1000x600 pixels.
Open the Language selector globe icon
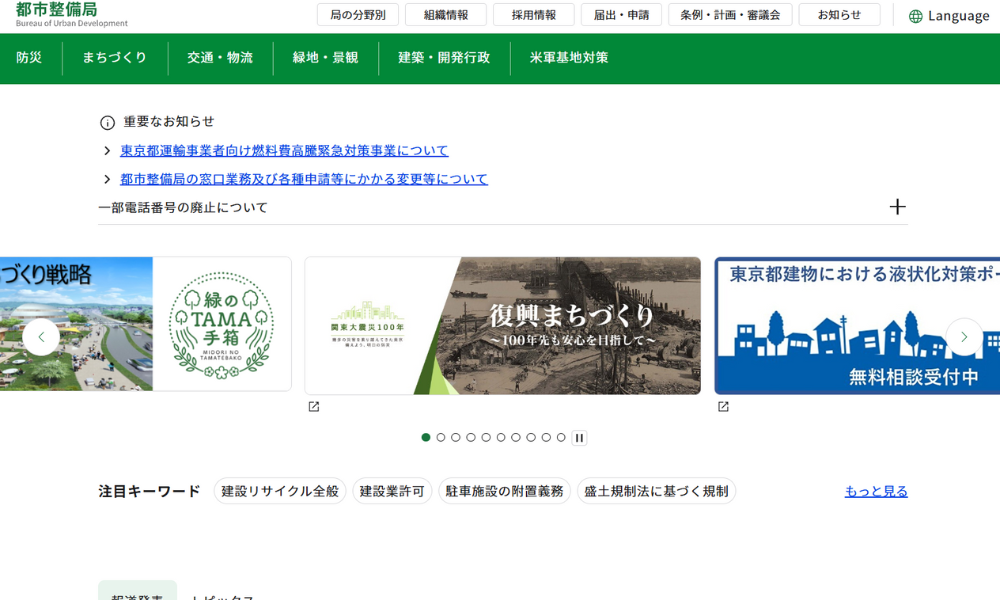tap(915, 17)
